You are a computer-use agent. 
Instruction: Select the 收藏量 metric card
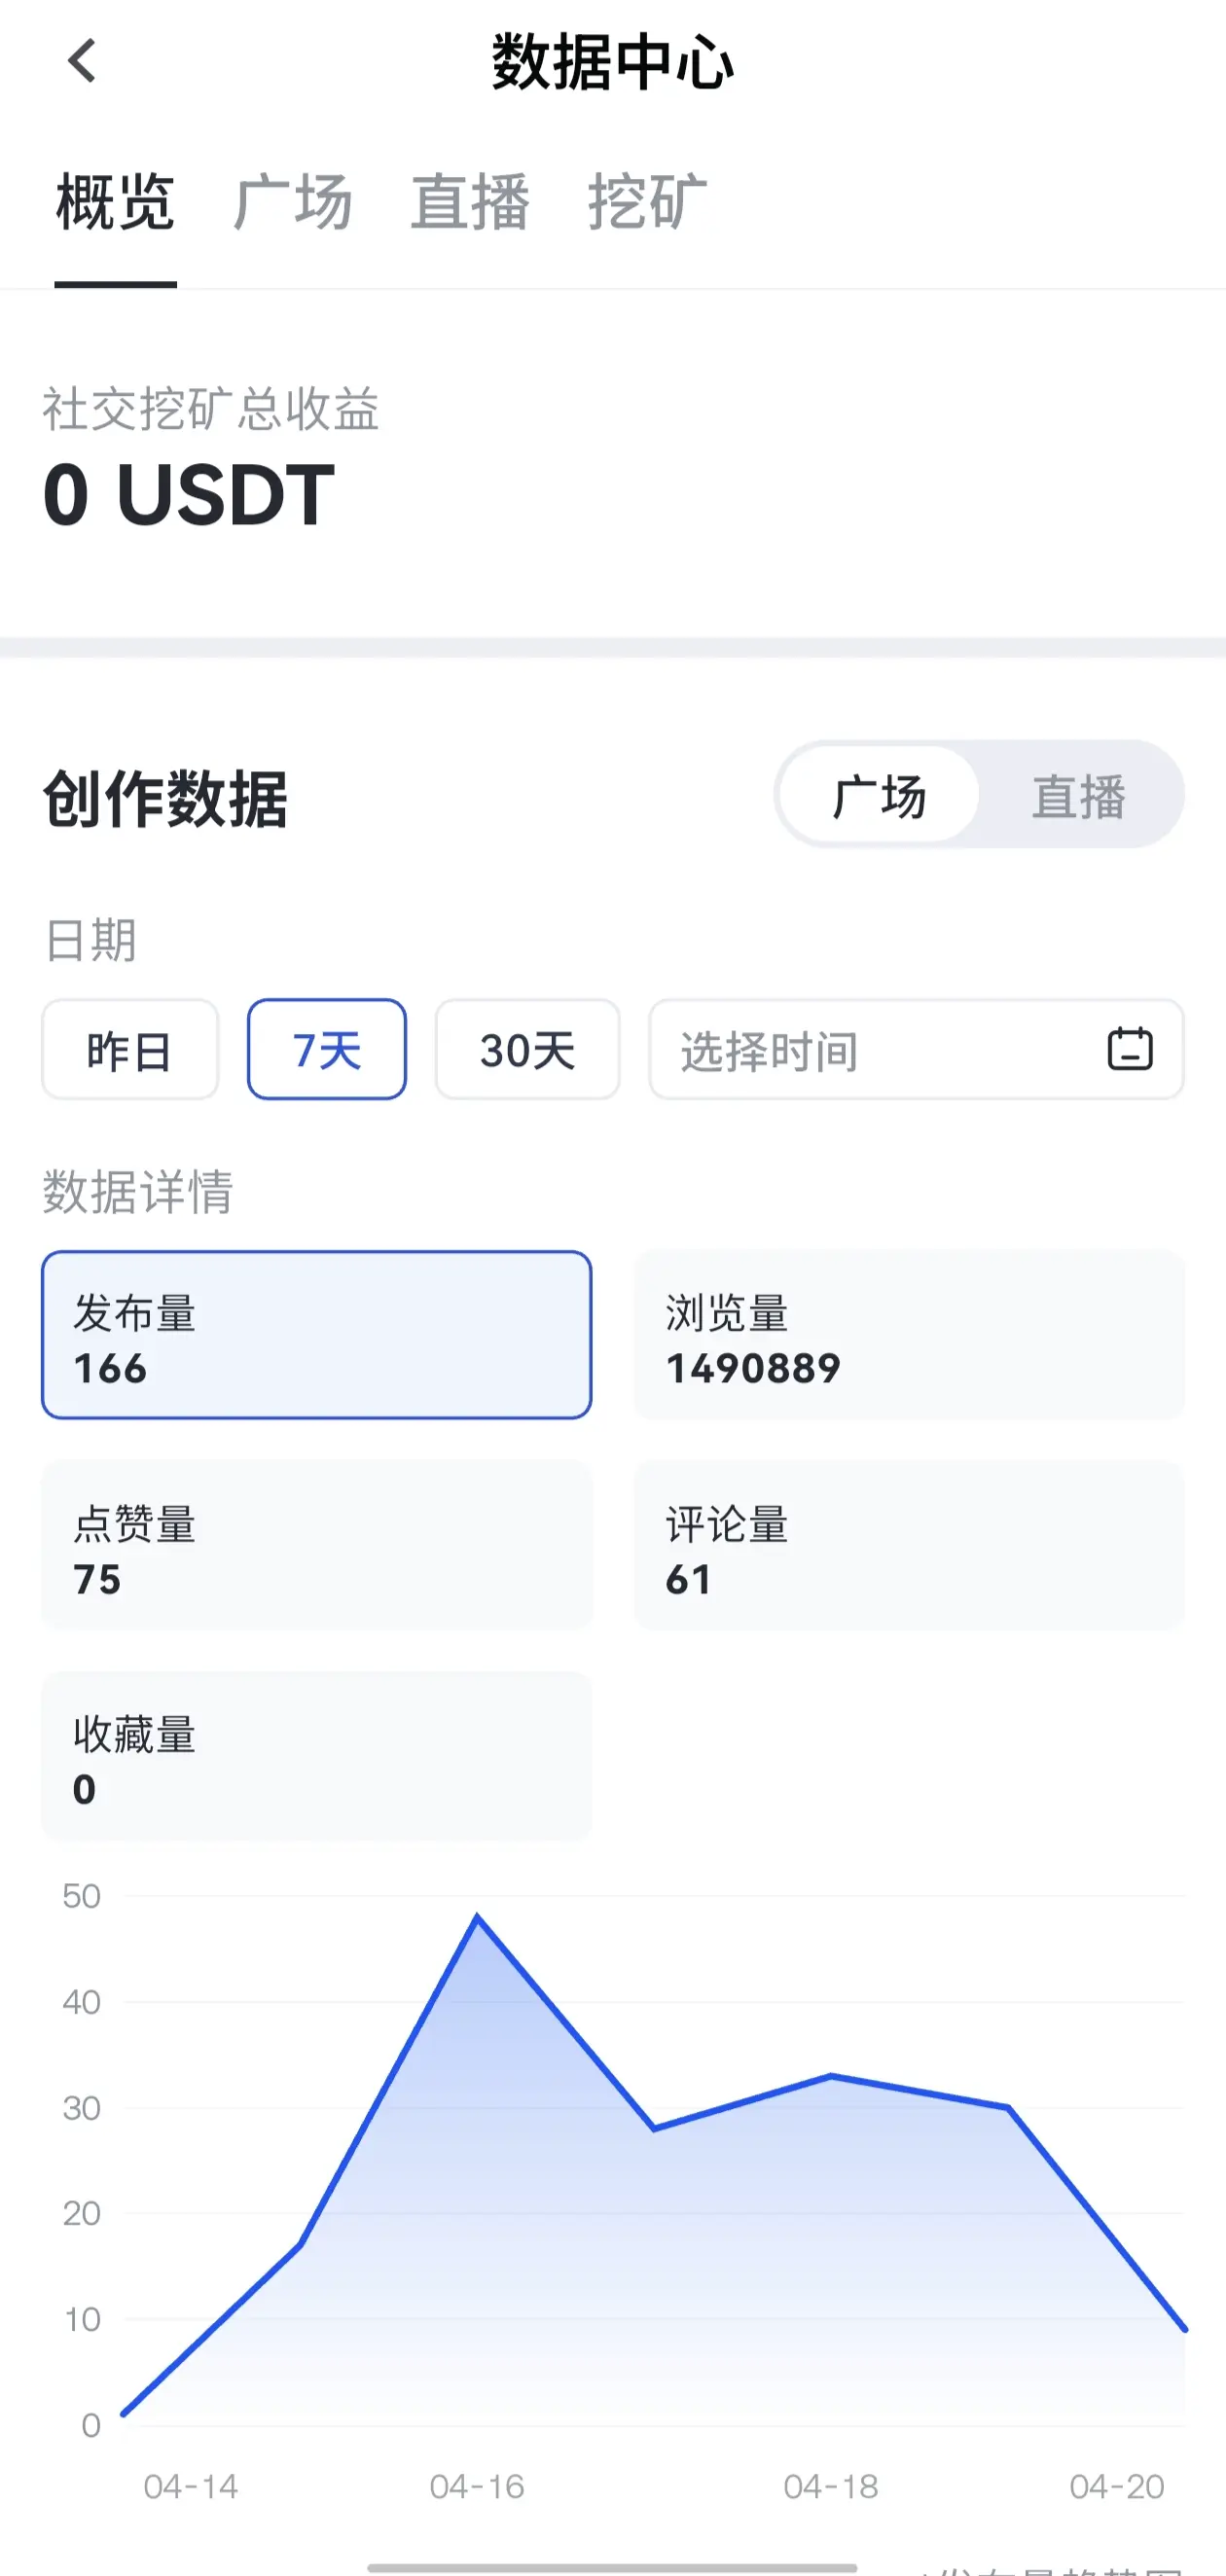pos(316,1757)
